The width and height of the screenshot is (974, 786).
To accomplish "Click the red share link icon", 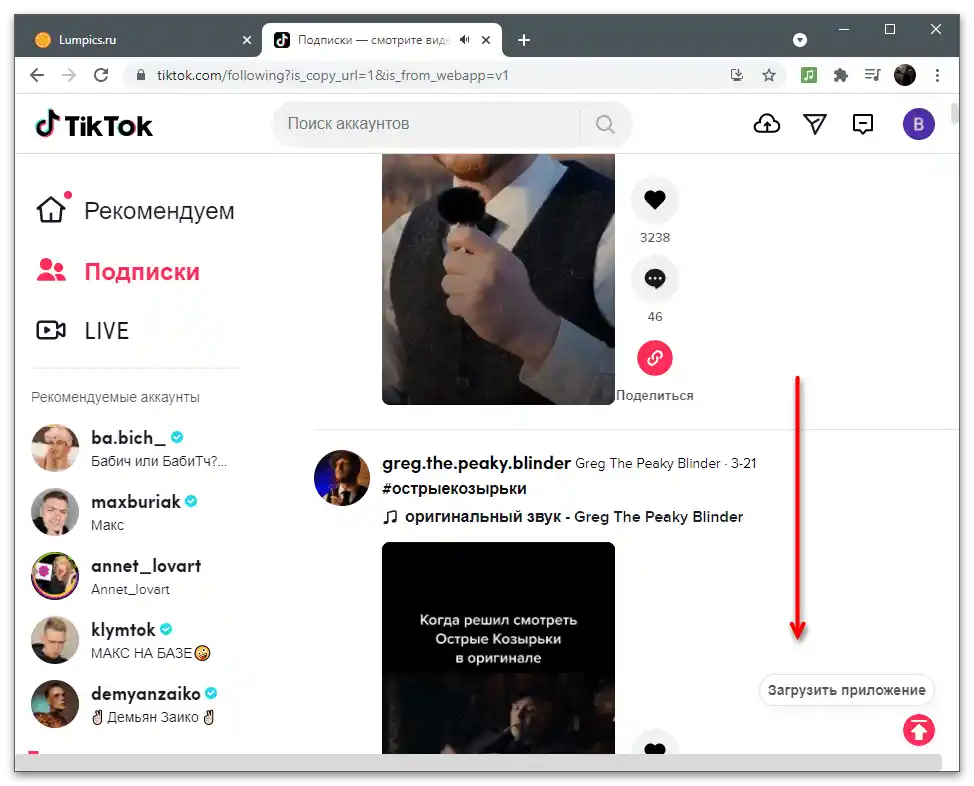I will (x=655, y=358).
